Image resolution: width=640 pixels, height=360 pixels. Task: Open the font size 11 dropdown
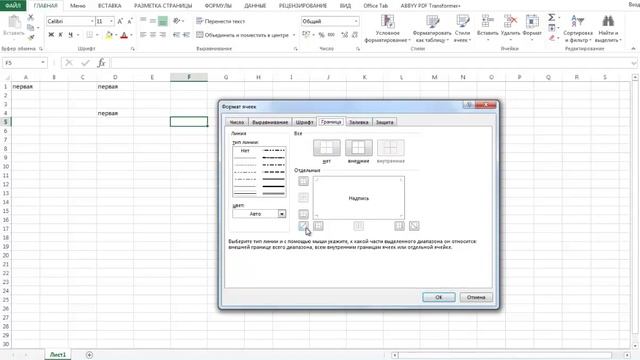pyautogui.click(x=111, y=21)
